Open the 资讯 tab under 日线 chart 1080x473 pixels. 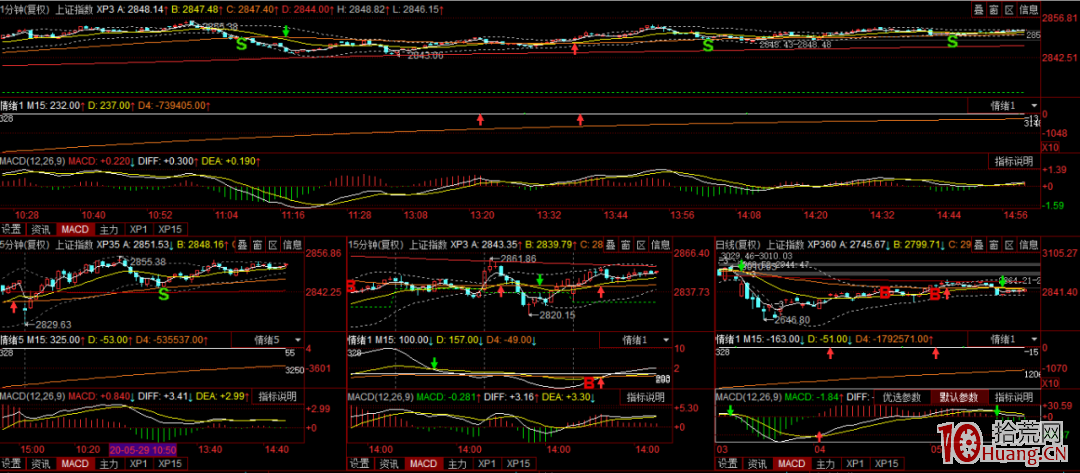point(757,463)
